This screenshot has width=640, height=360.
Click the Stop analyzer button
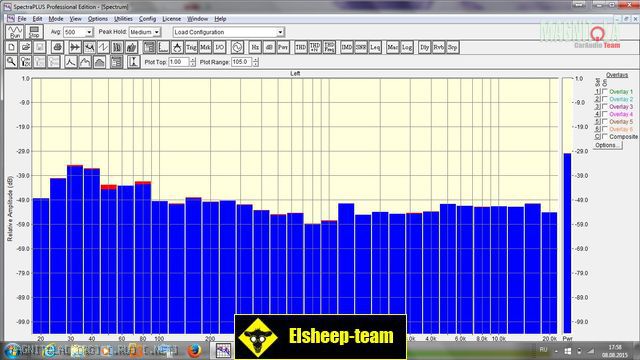34,32
